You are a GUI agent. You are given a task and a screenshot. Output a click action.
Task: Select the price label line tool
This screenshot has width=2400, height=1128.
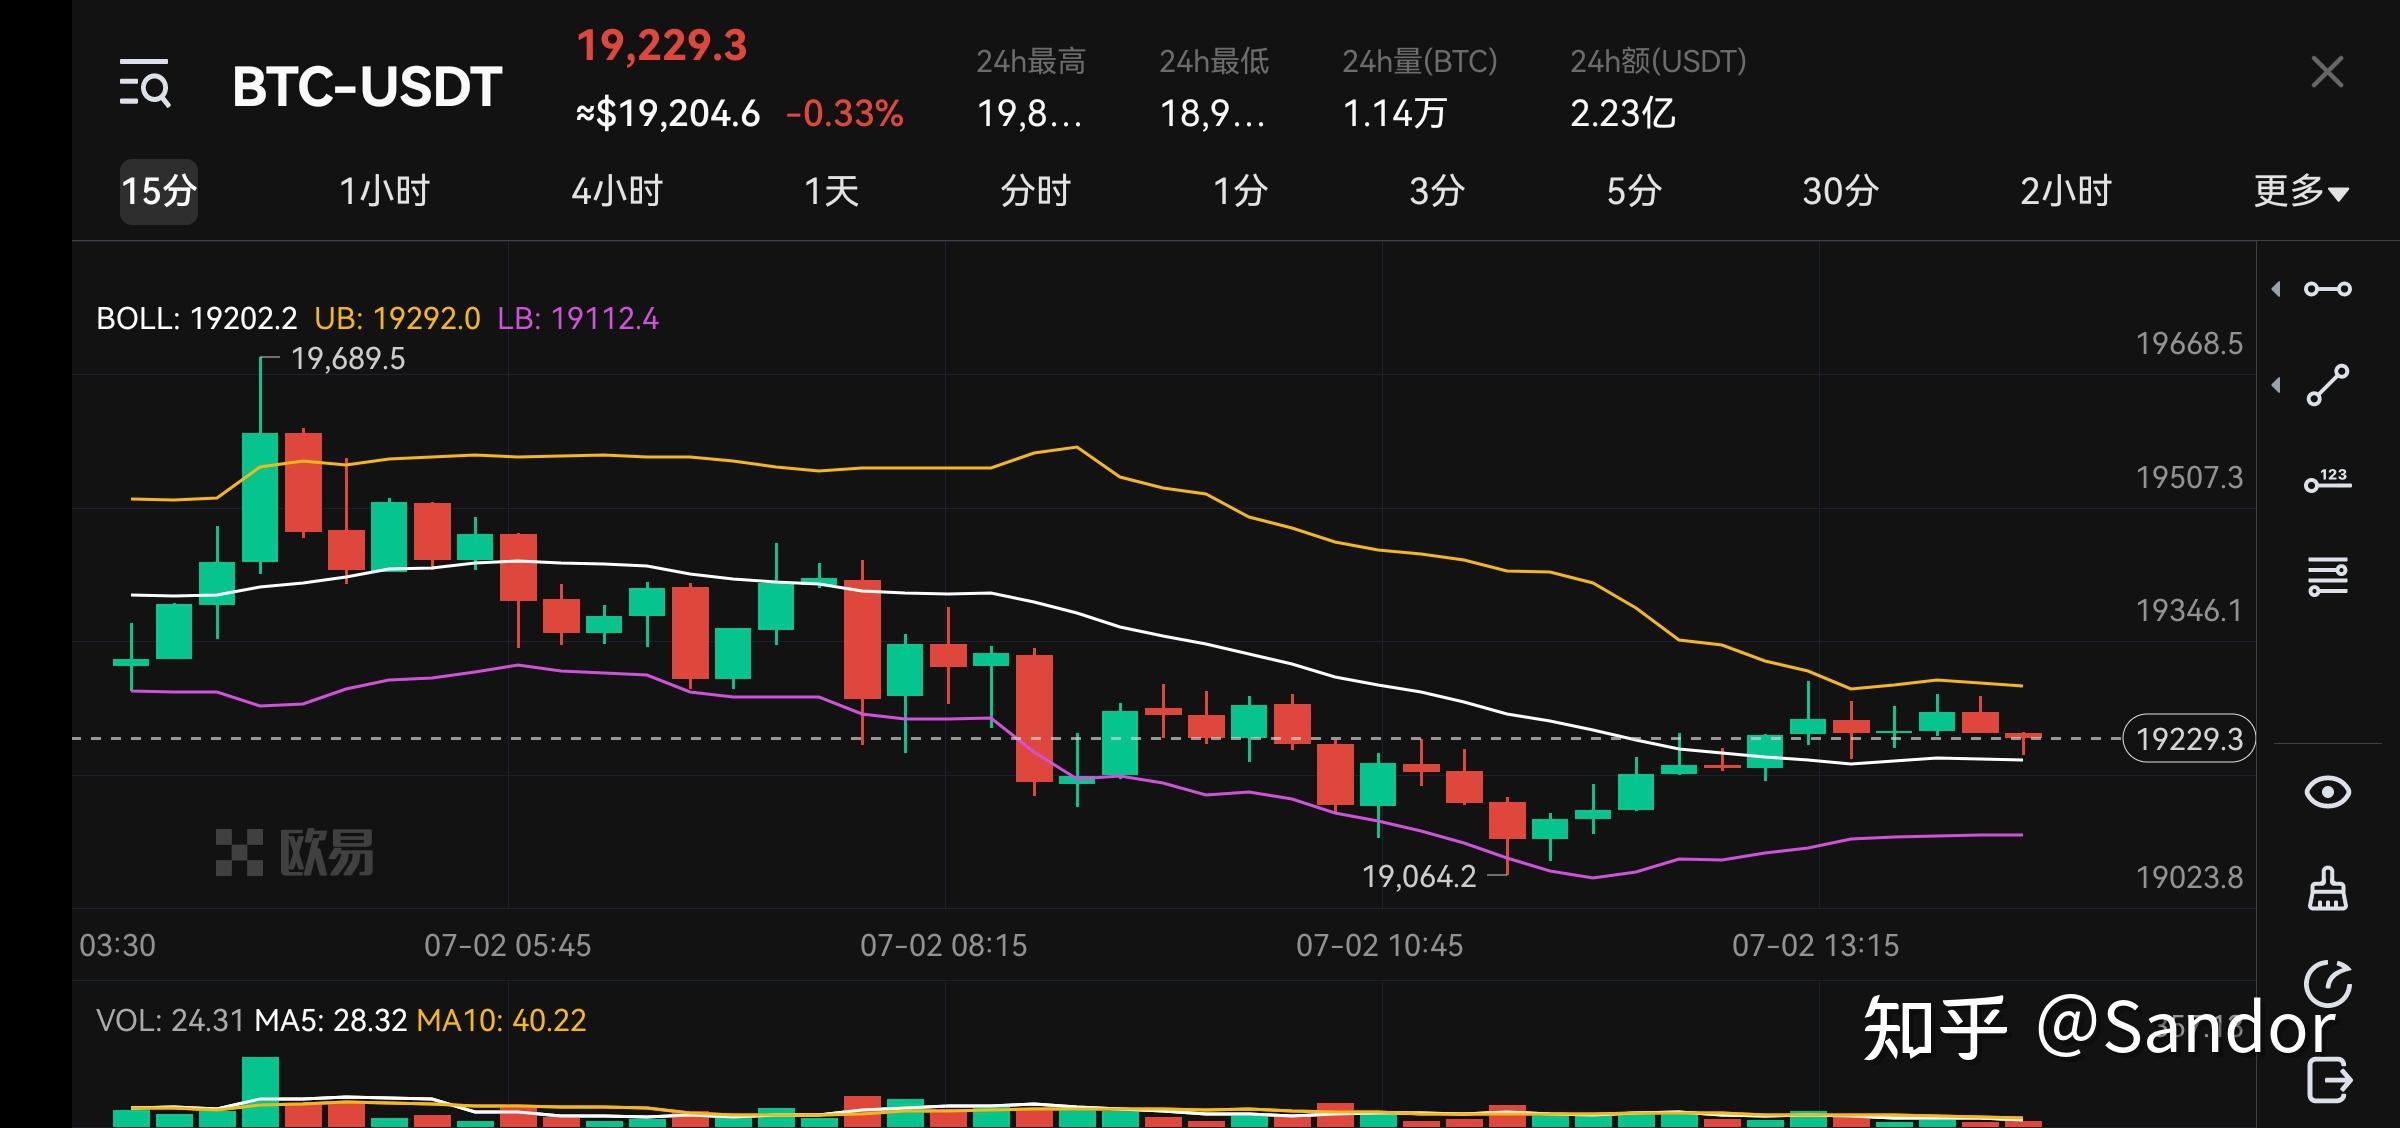click(x=2328, y=481)
